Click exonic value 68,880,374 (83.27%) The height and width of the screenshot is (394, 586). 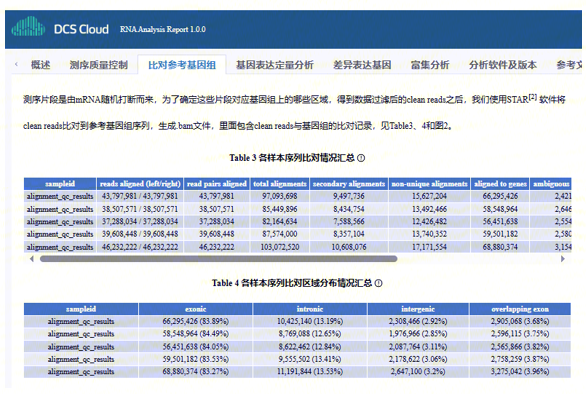coord(195,372)
